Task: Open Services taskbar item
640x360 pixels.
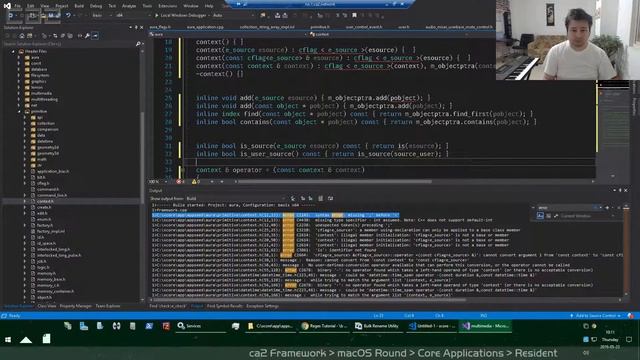Action: point(200,326)
